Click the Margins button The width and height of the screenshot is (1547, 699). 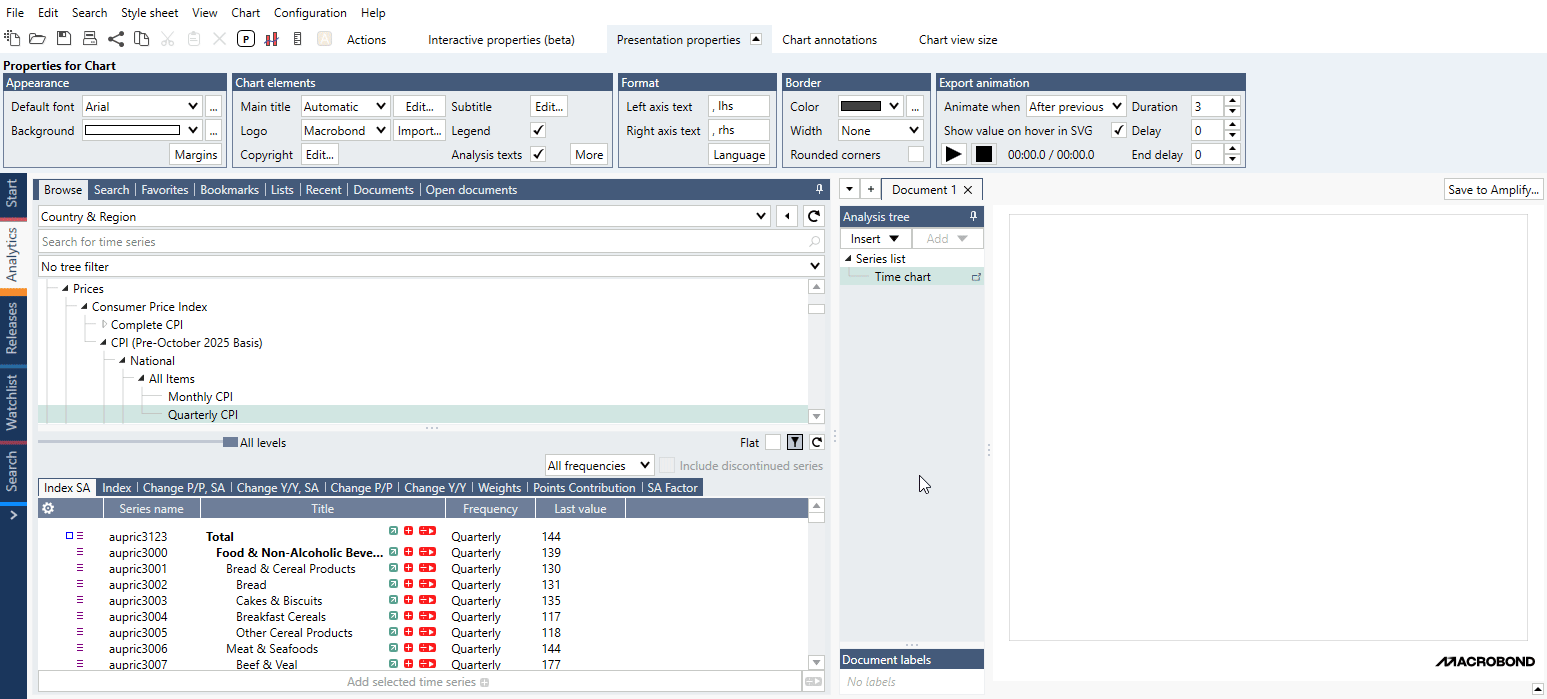[196, 155]
